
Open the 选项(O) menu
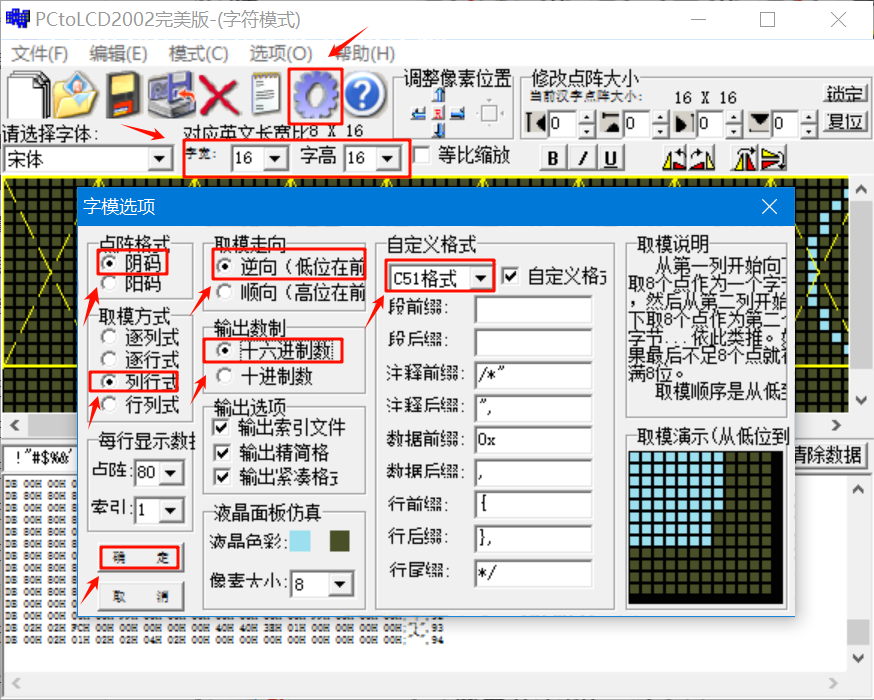point(281,54)
